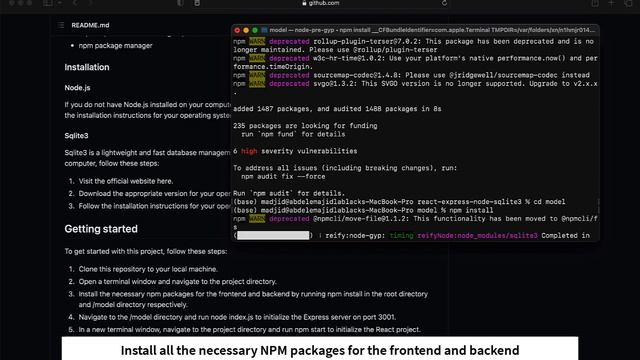Click 'Navigate to the /model directory' step
This screenshot has width=640, height=360.
(237, 317)
